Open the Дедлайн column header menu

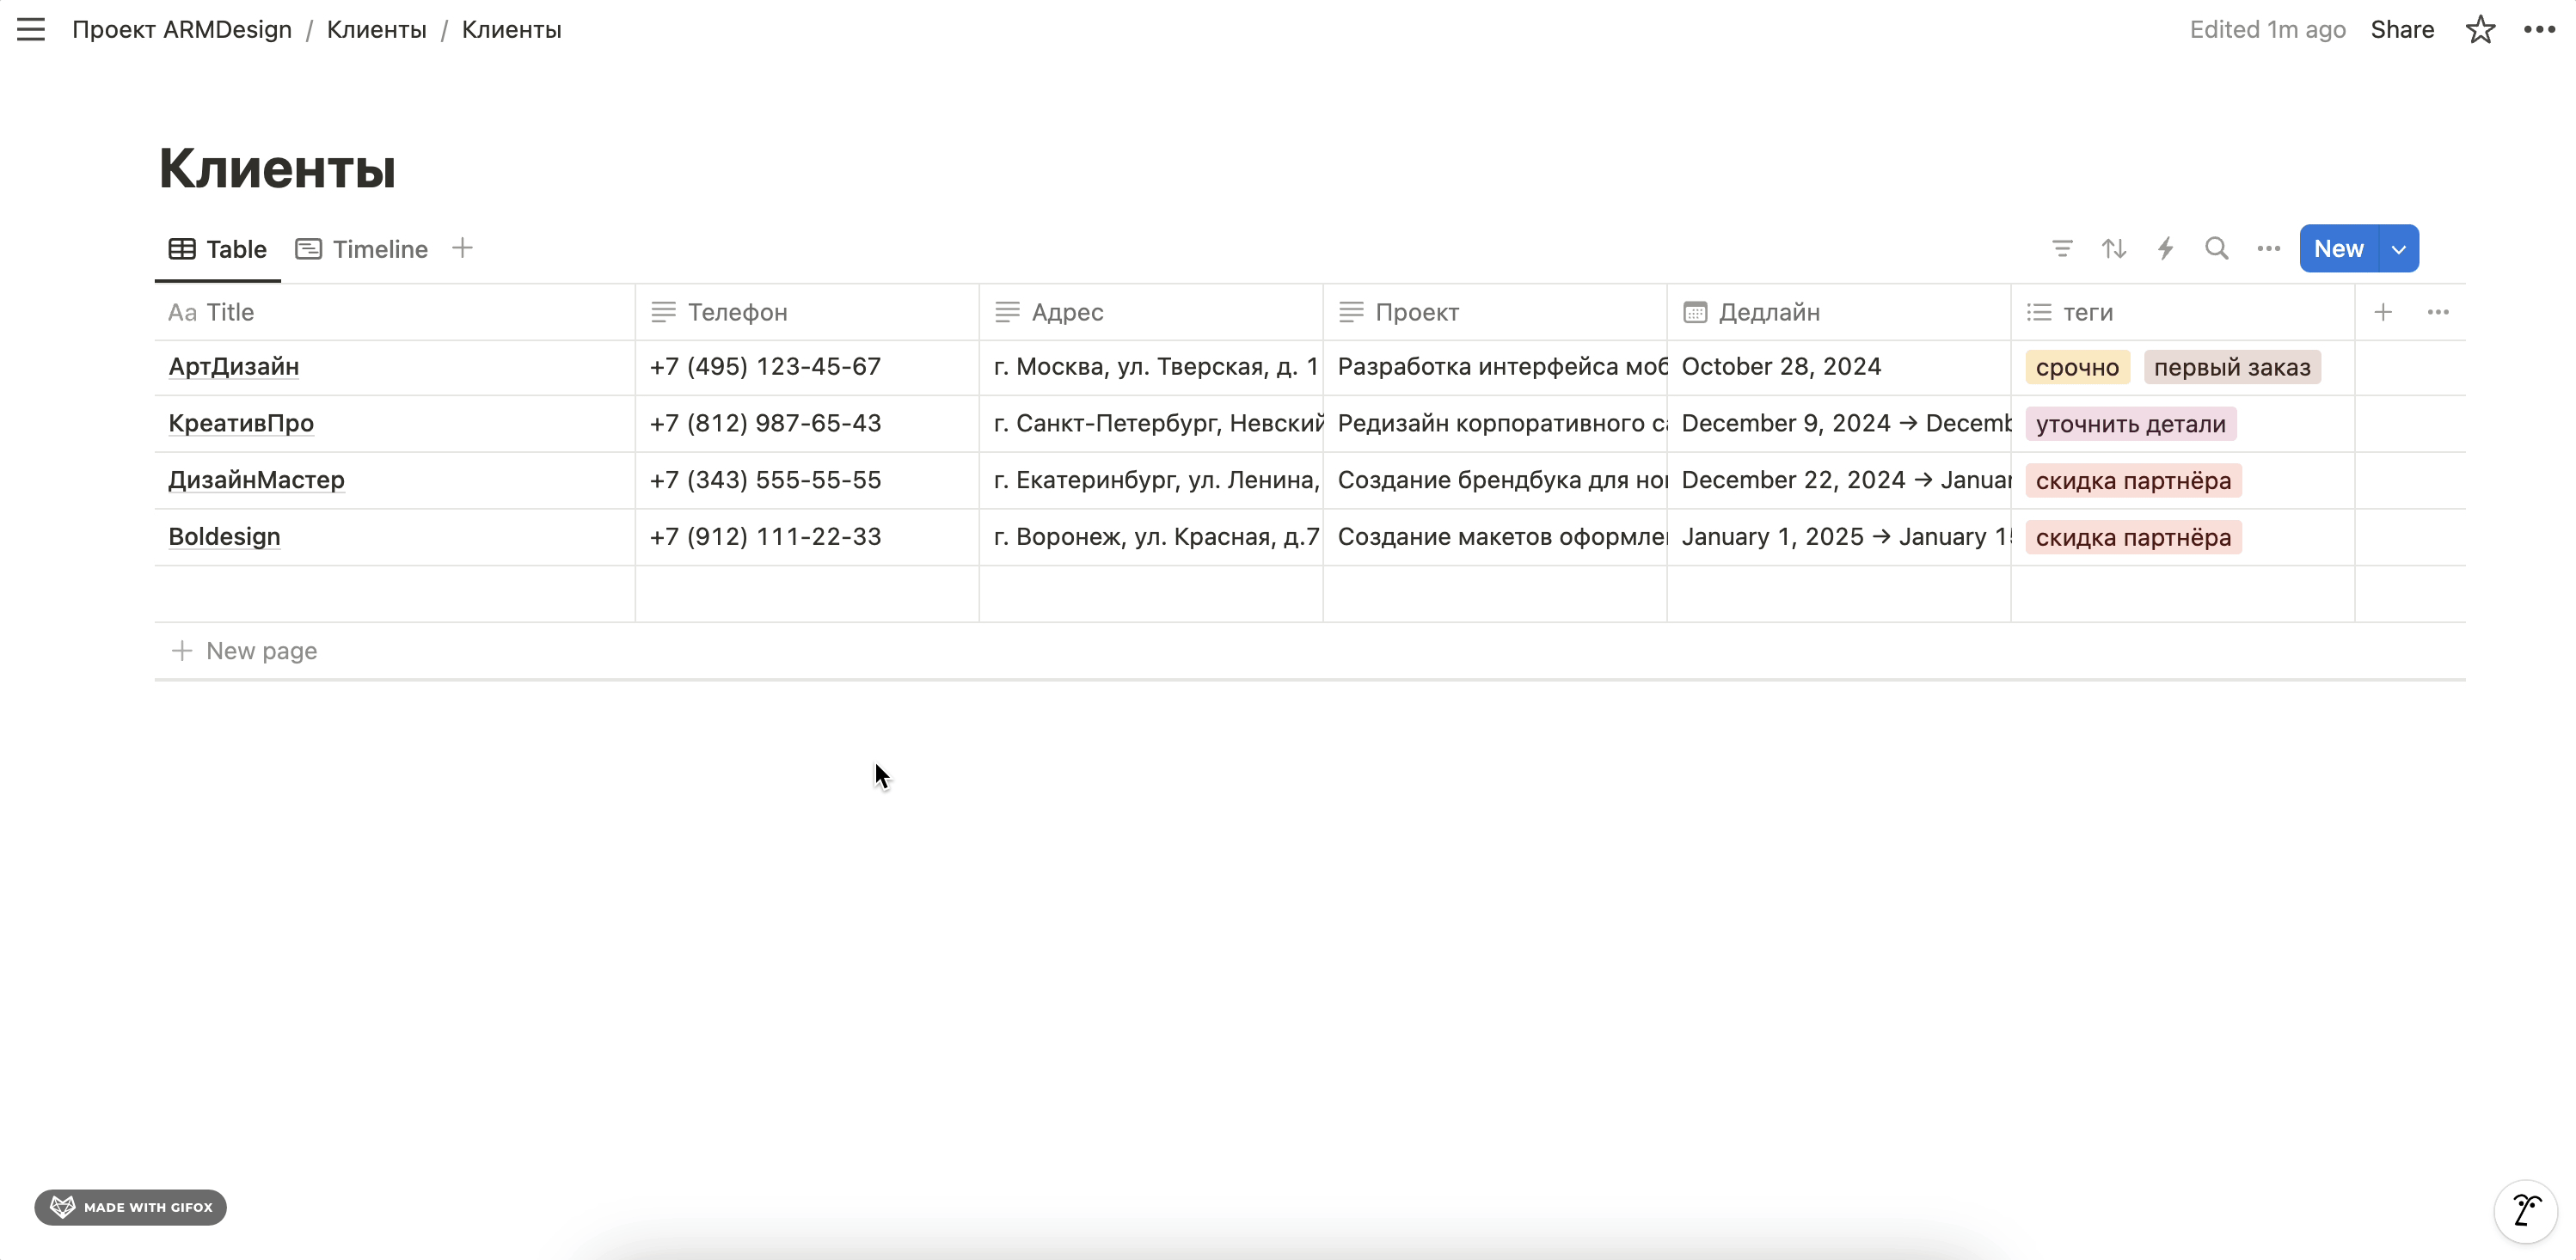click(x=1768, y=313)
